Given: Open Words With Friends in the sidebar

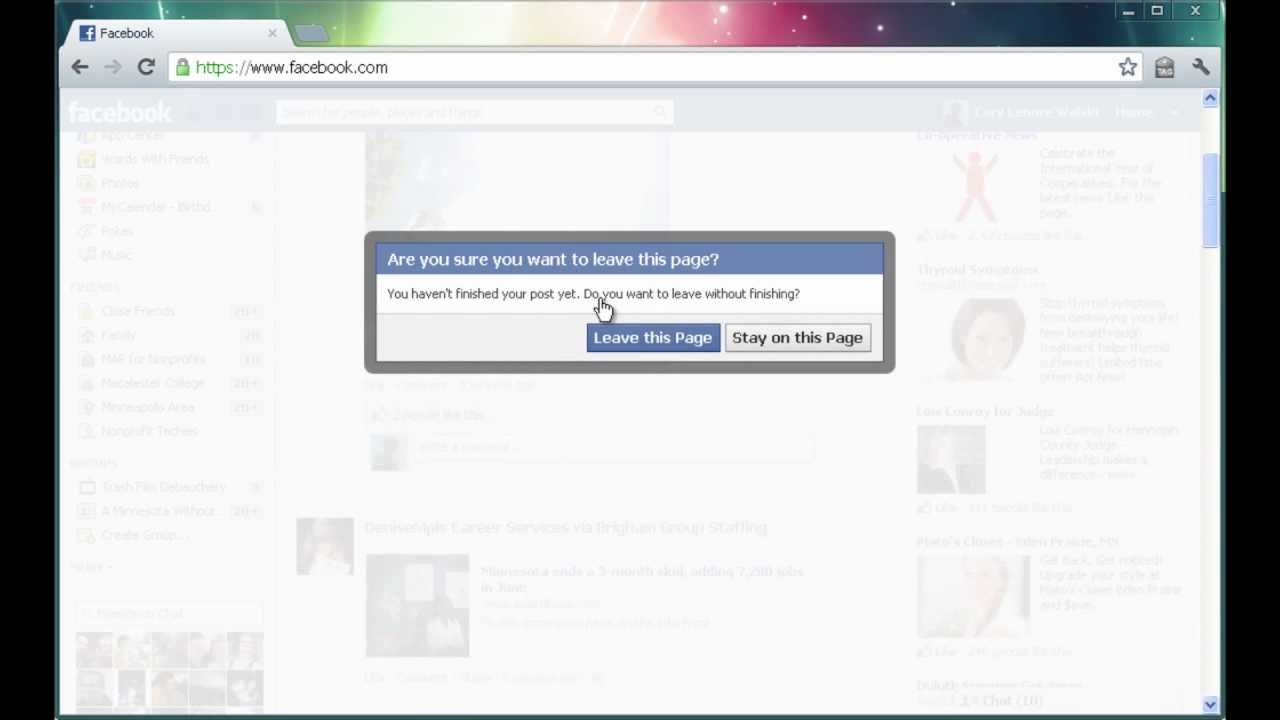Looking at the screenshot, I should (154, 159).
